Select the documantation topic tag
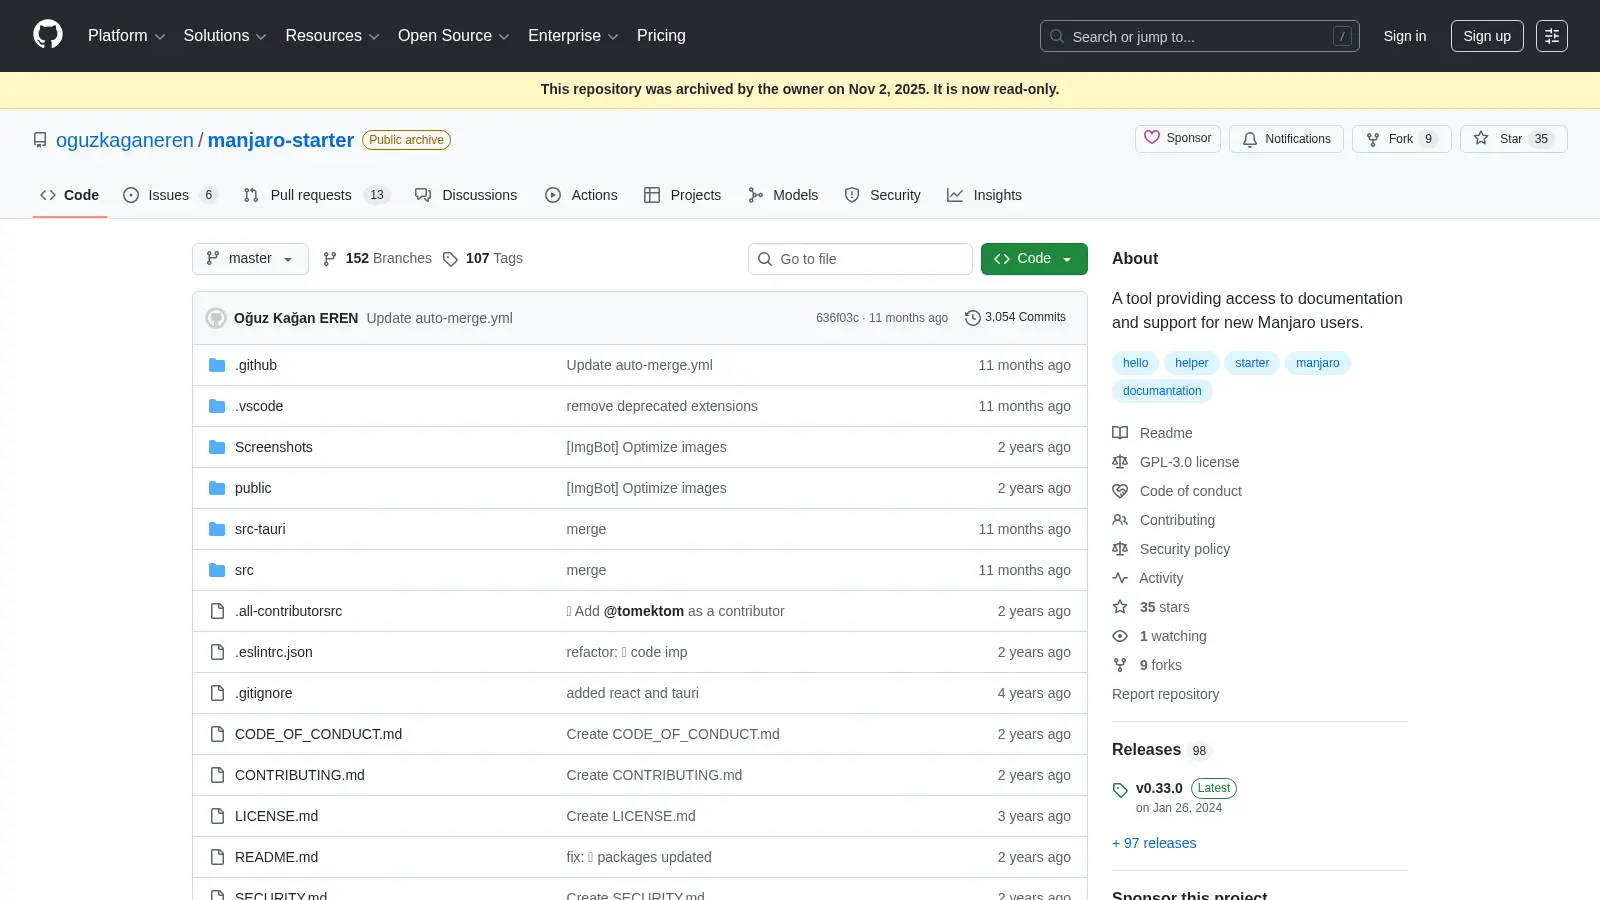The width and height of the screenshot is (1600, 900). pos(1162,391)
